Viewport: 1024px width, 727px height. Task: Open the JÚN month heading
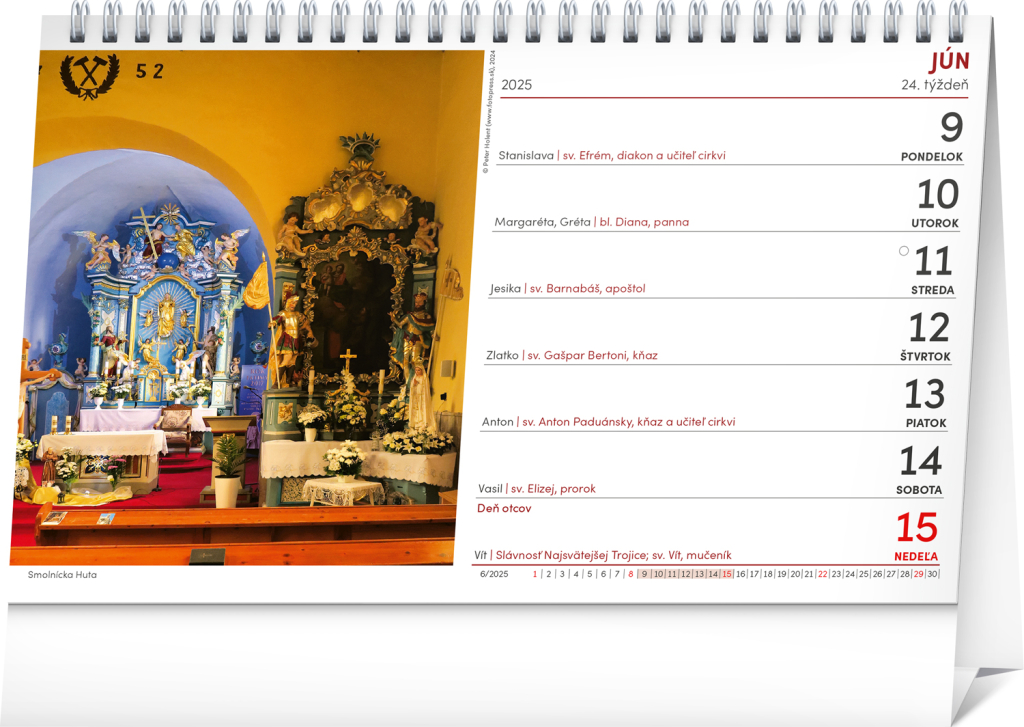pos(949,60)
